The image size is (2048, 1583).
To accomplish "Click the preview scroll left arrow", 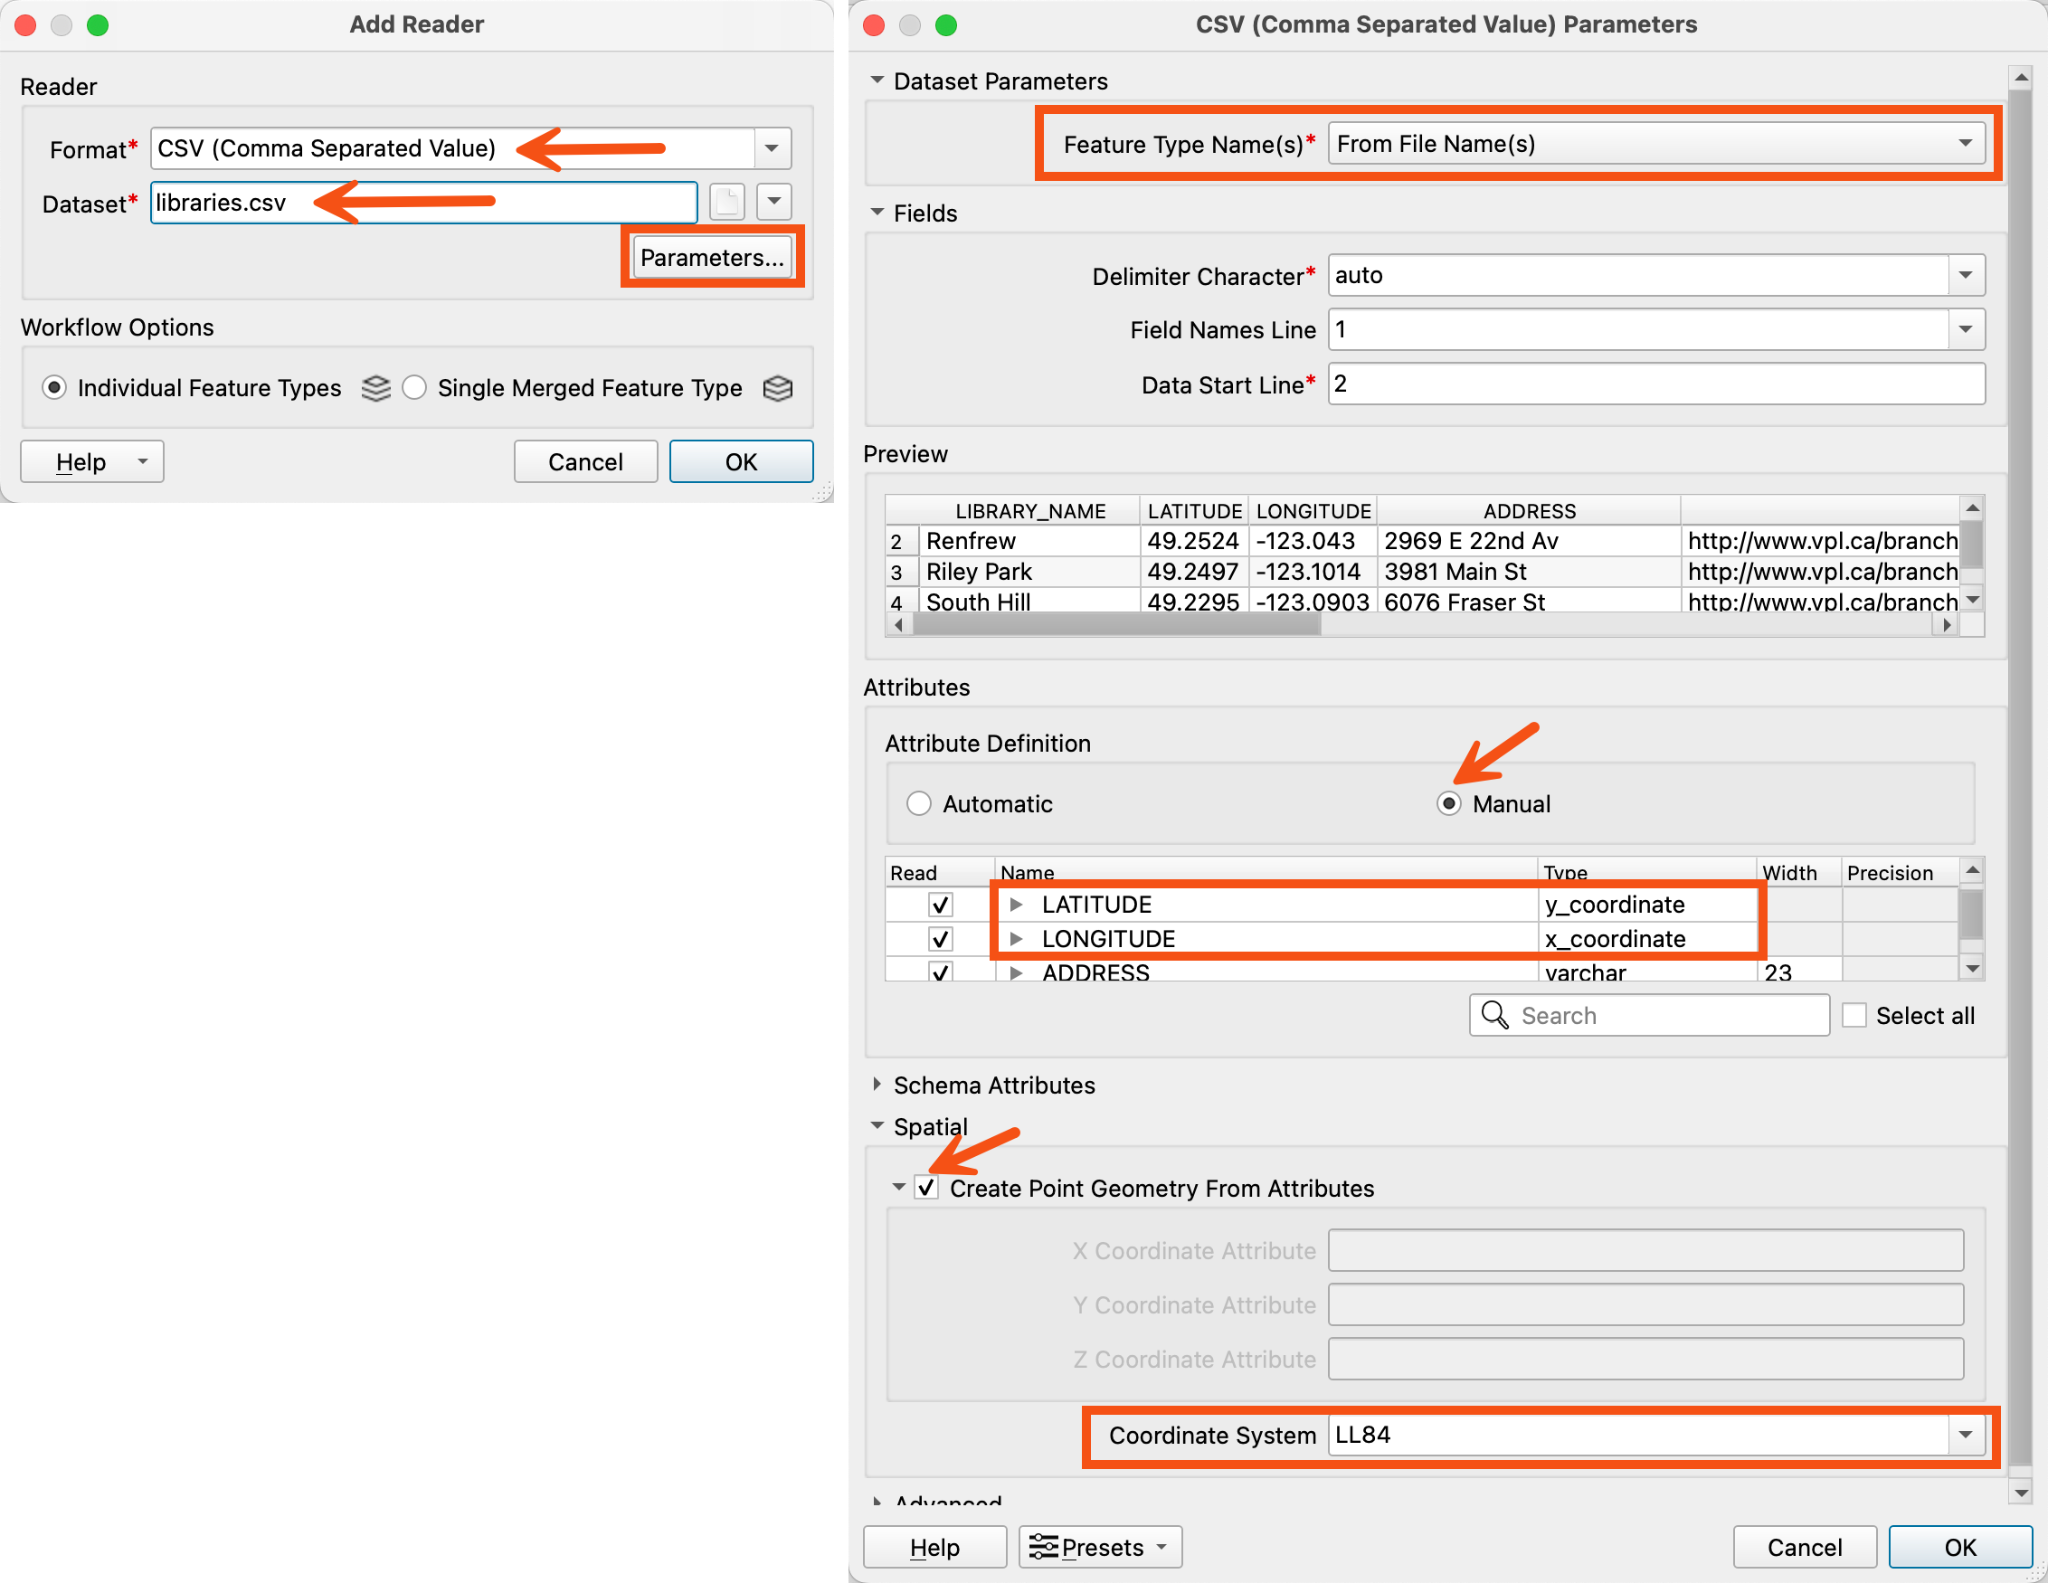I will (898, 625).
